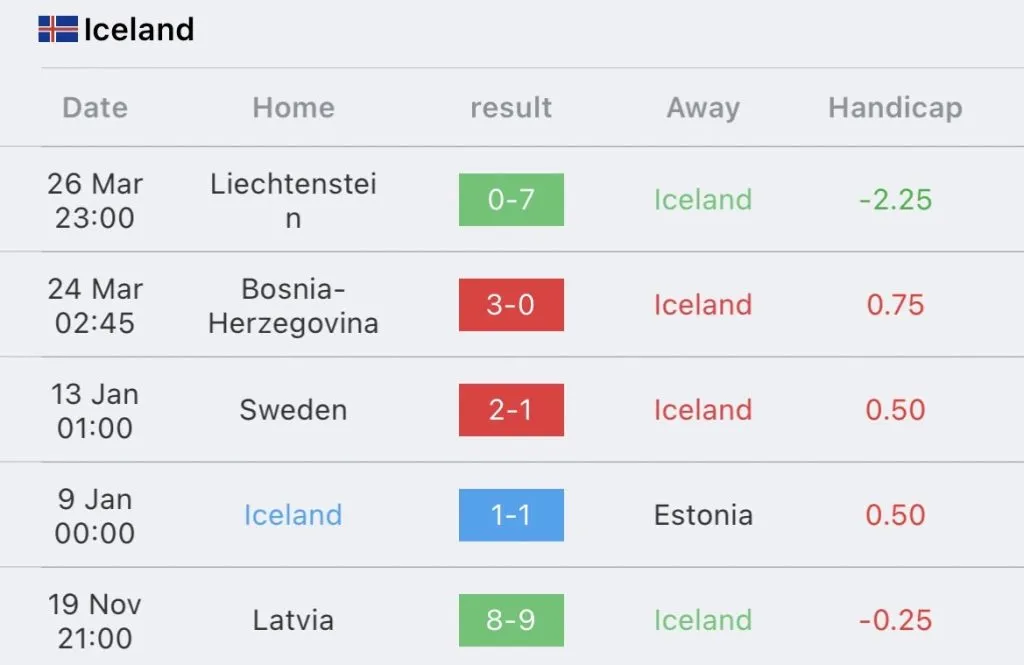Click the Estonia away team name
The height and width of the screenshot is (665, 1024).
click(x=703, y=515)
